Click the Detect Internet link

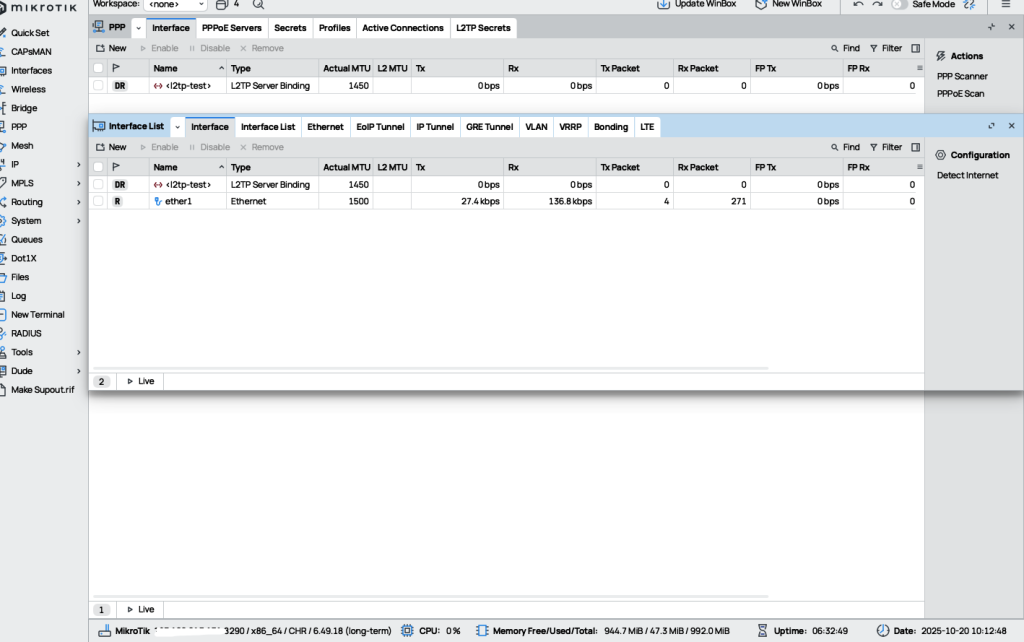click(967, 175)
